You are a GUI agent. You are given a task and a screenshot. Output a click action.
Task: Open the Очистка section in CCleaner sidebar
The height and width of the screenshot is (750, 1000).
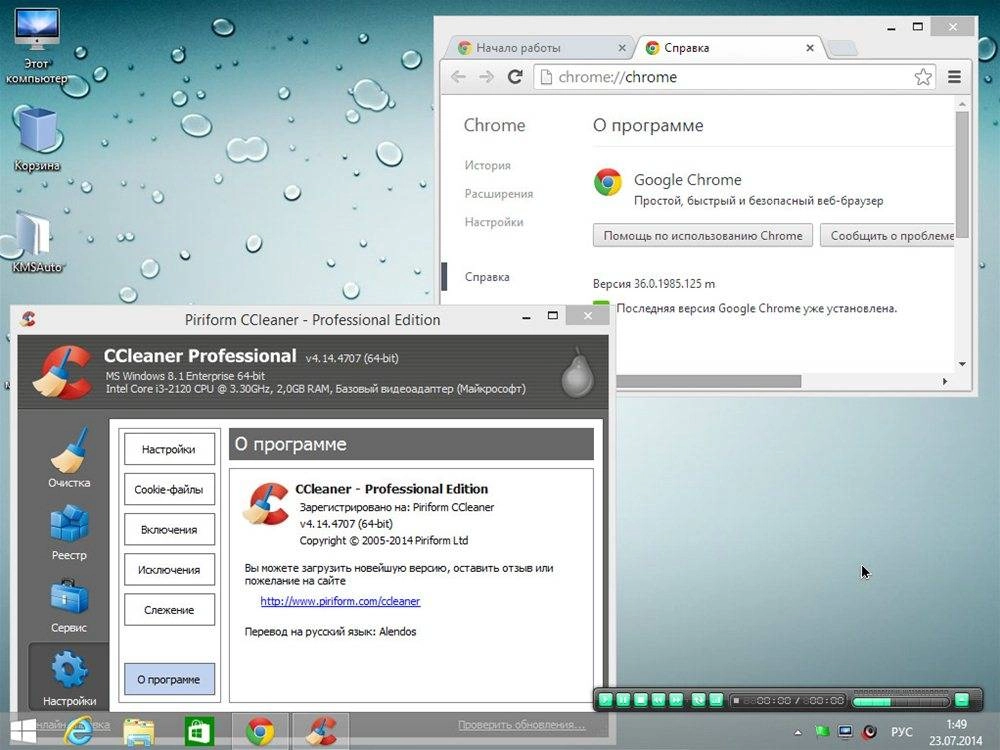coord(69,458)
